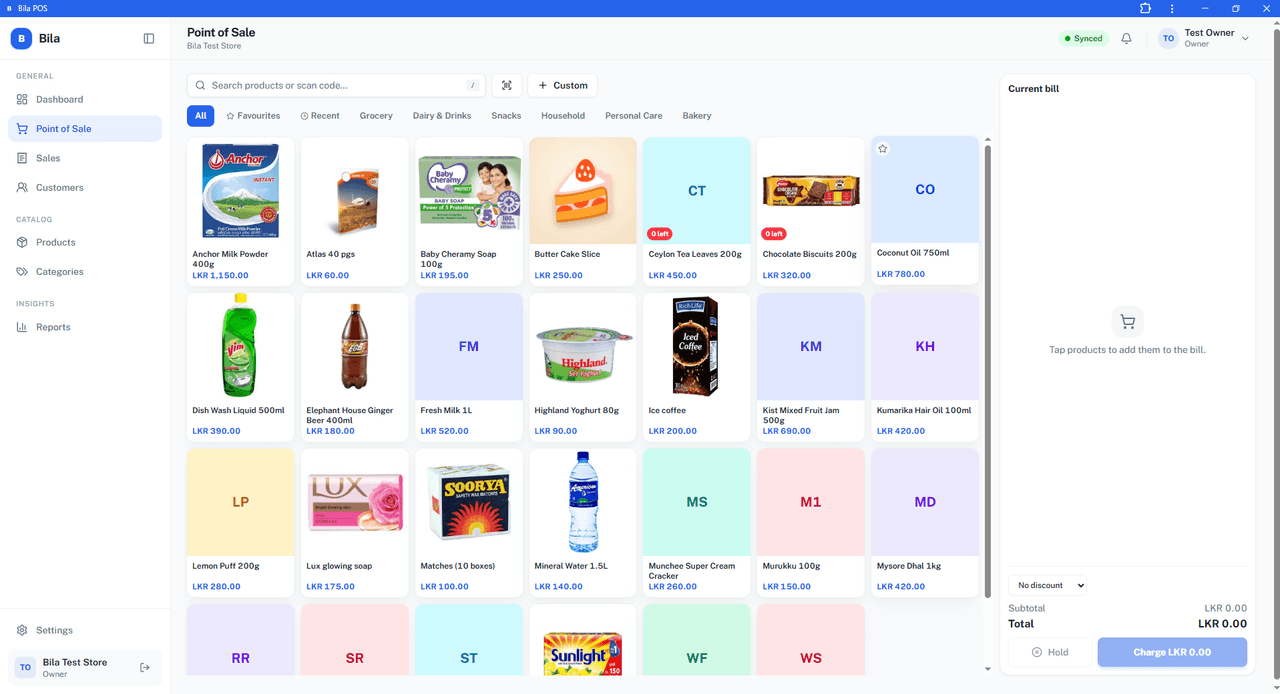Open the barcode scanner icon

[x=507, y=86]
